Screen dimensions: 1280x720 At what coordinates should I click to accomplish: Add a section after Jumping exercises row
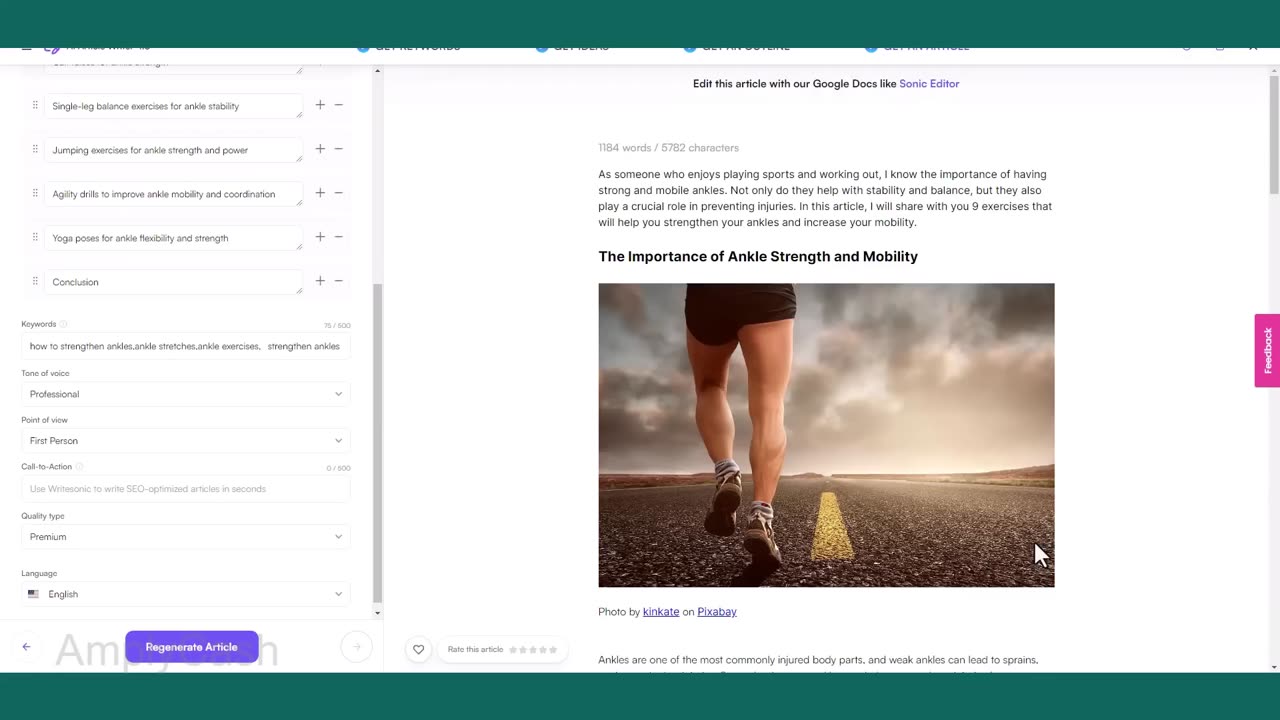pos(320,149)
